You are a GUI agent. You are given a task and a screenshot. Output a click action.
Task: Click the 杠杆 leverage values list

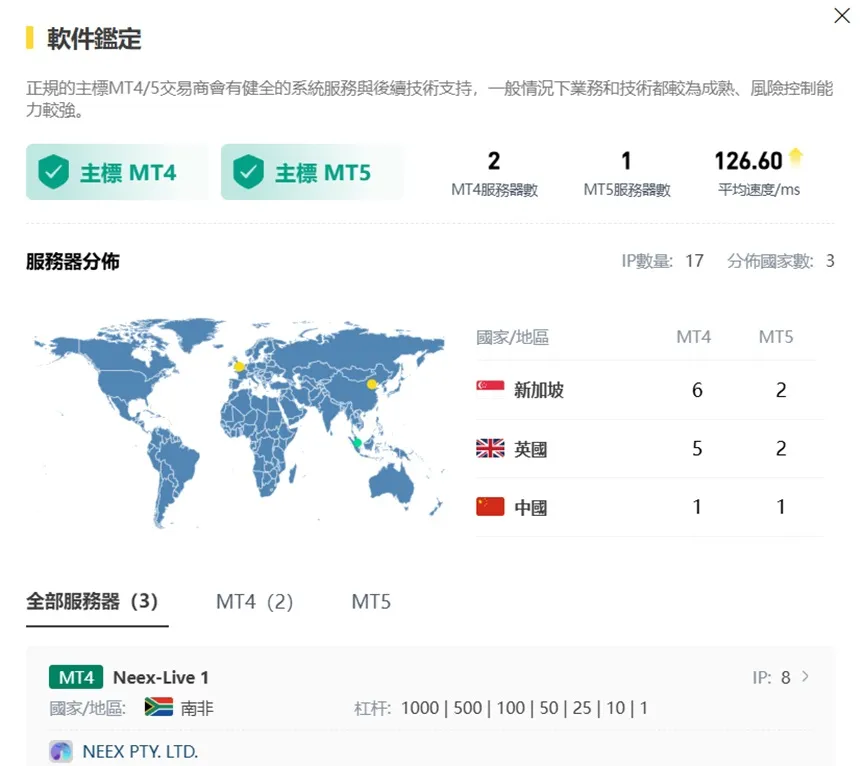(x=524, y=707)
